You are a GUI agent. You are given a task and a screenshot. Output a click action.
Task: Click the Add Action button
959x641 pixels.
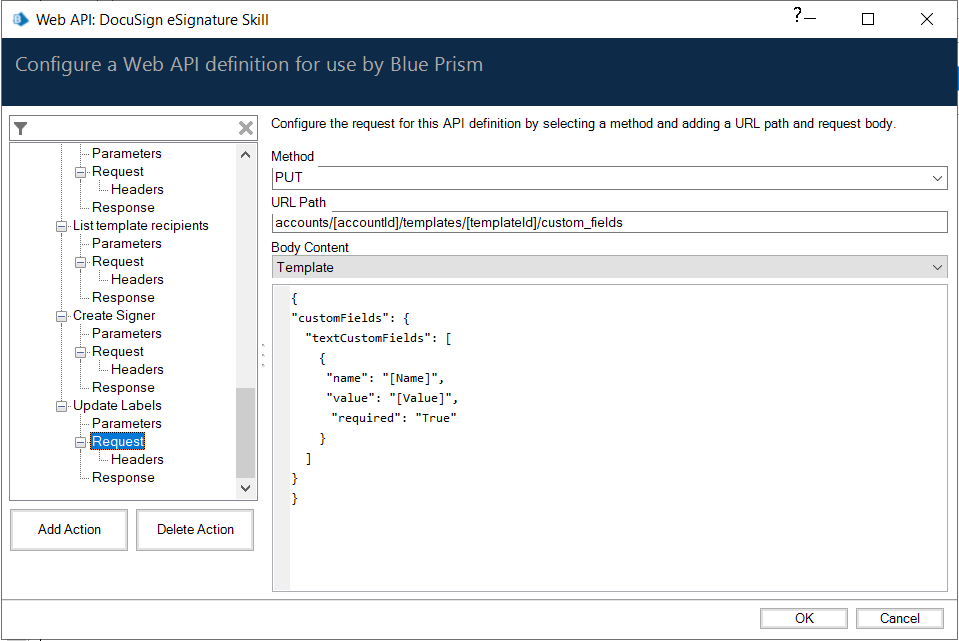[69, 530]
